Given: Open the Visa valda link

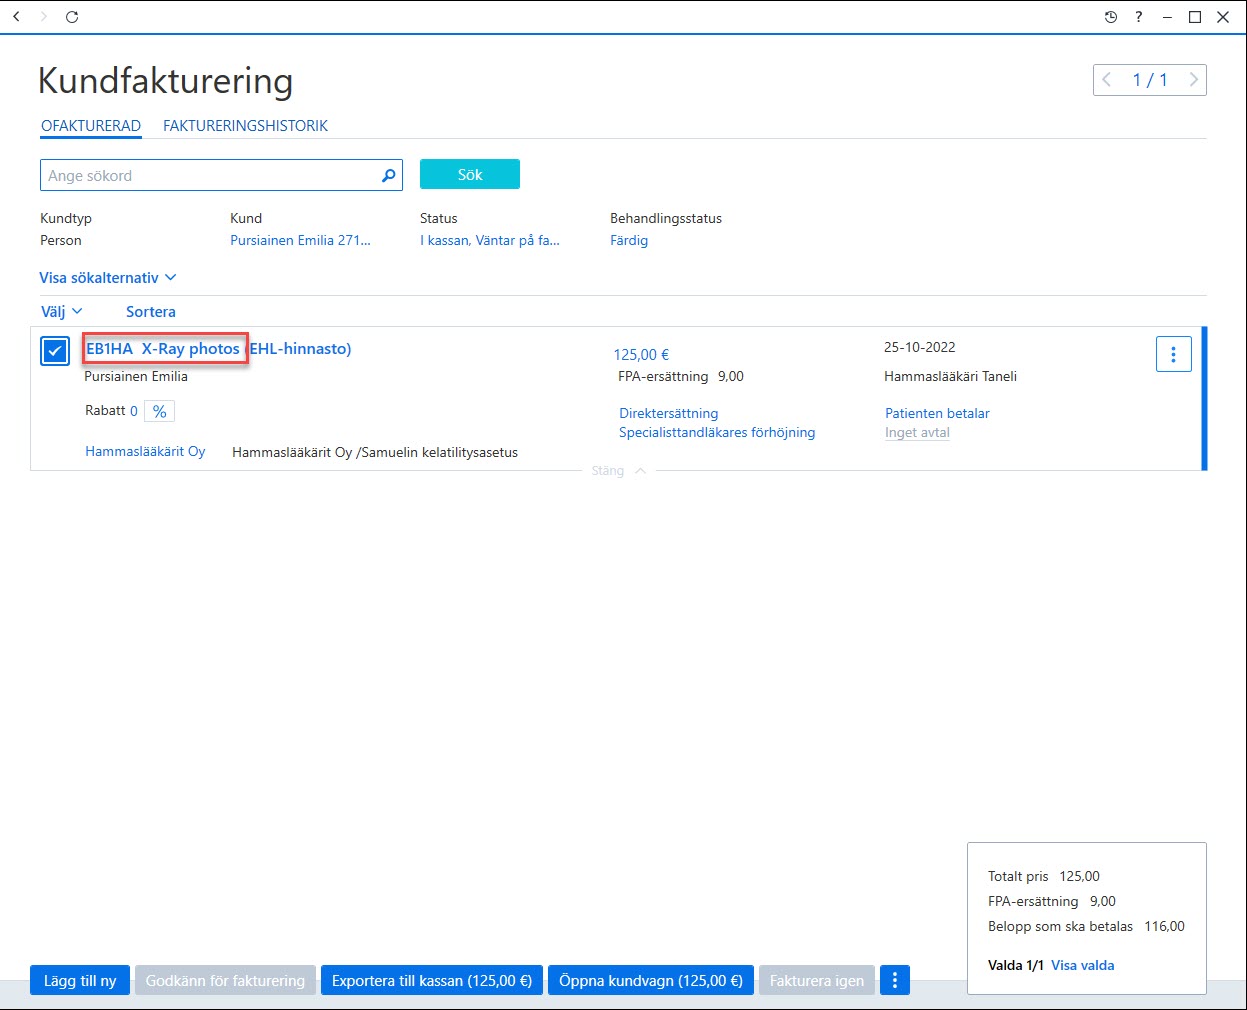Looking at the screenshot, I should point(1082,965).
